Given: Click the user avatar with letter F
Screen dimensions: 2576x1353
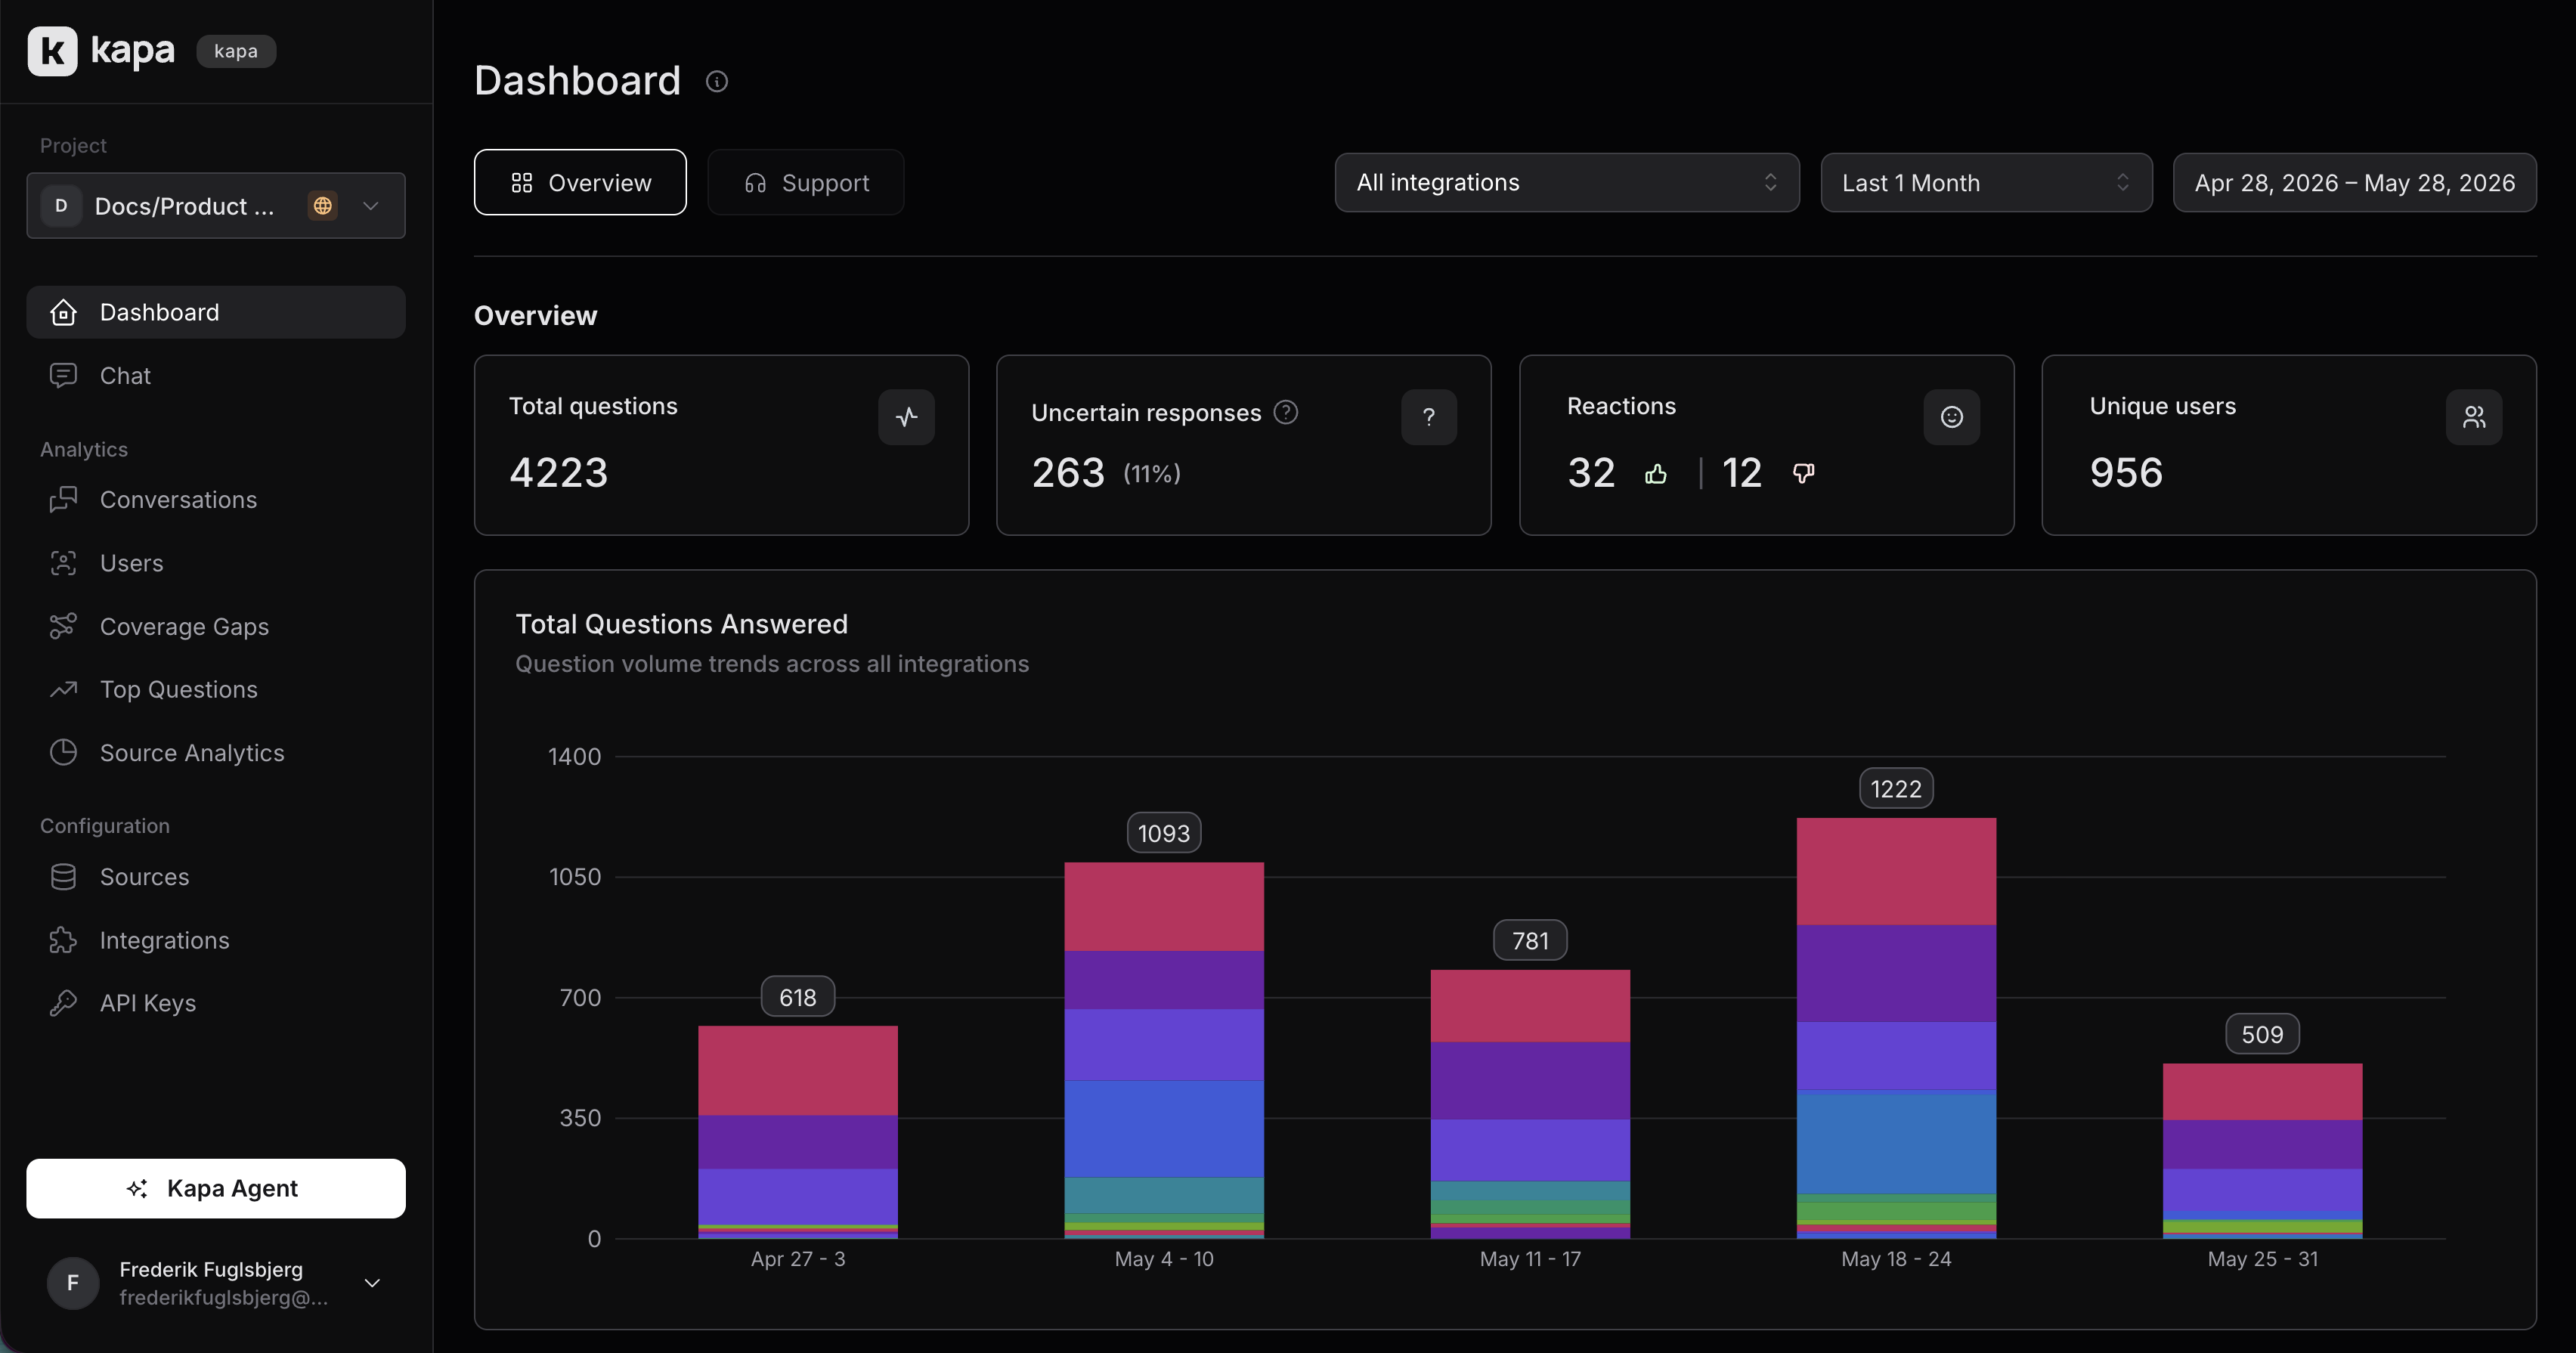Looking at the screenshot, I should [73, 1283].
